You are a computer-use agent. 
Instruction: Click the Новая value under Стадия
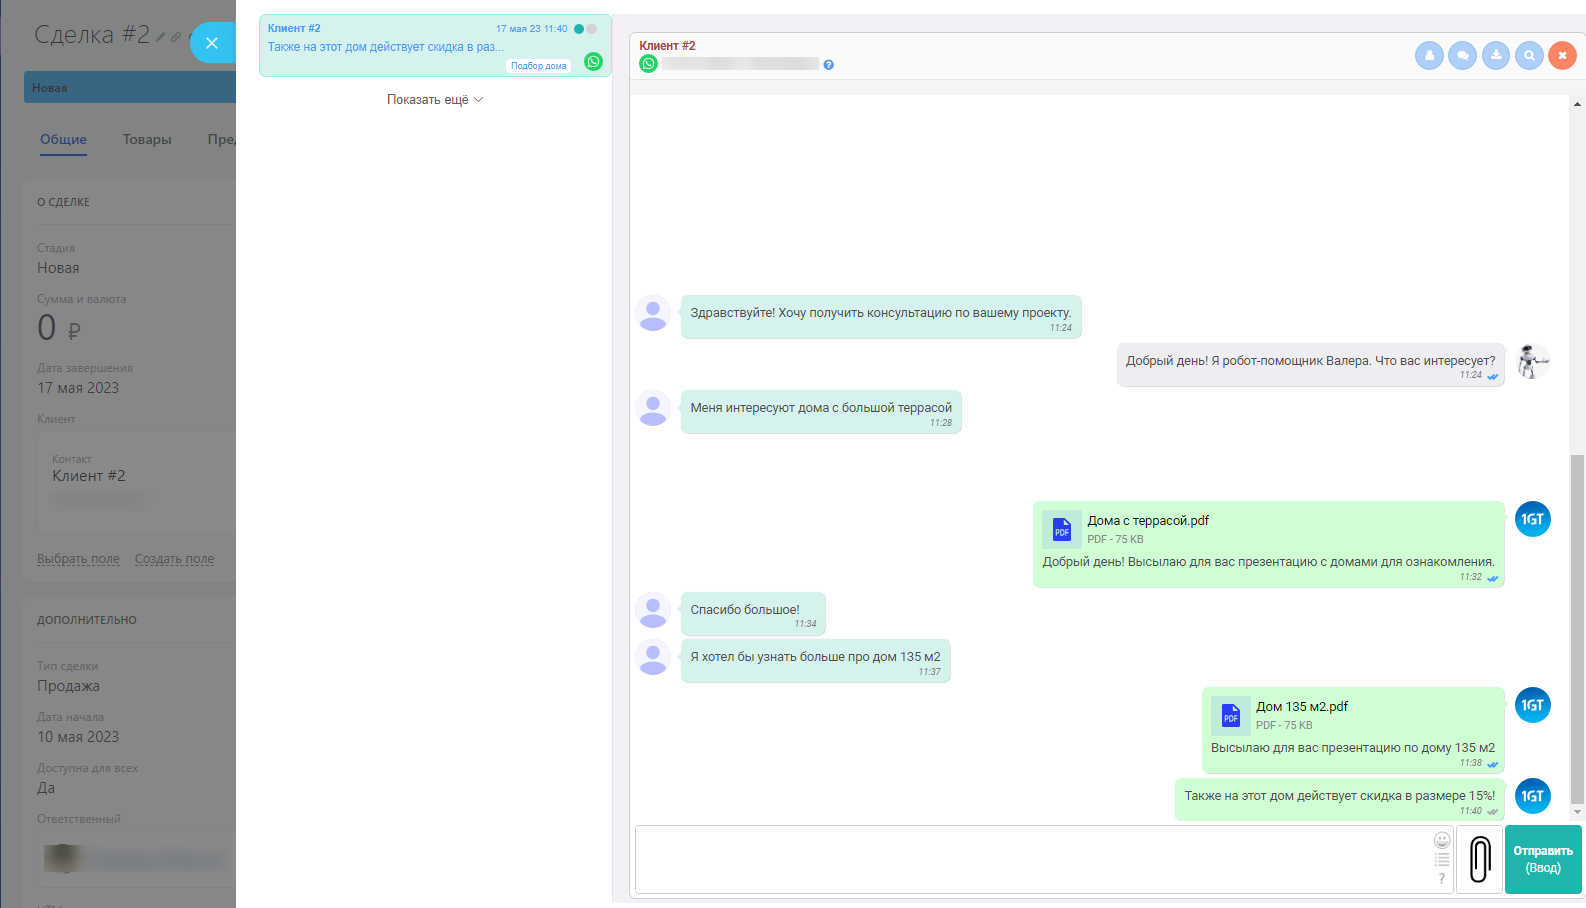pyautogui.click(x=58, y=268)
